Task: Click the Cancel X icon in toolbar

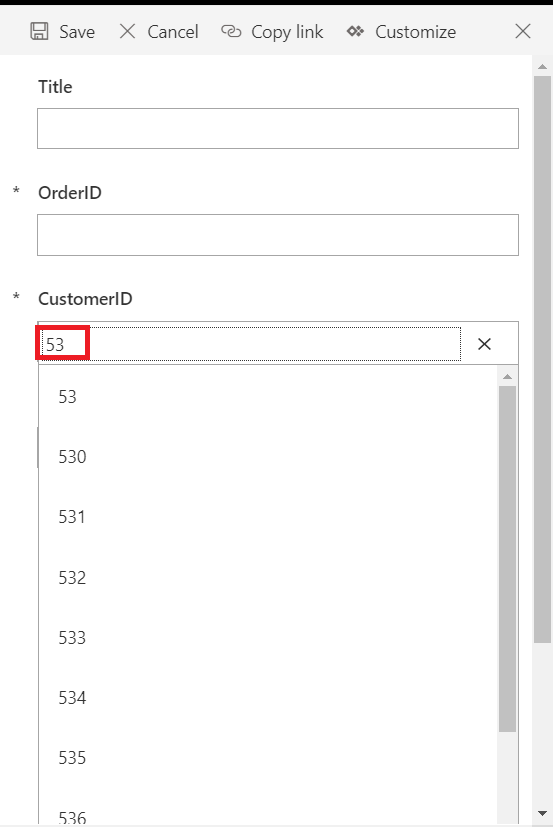Action: click(127, 32)
